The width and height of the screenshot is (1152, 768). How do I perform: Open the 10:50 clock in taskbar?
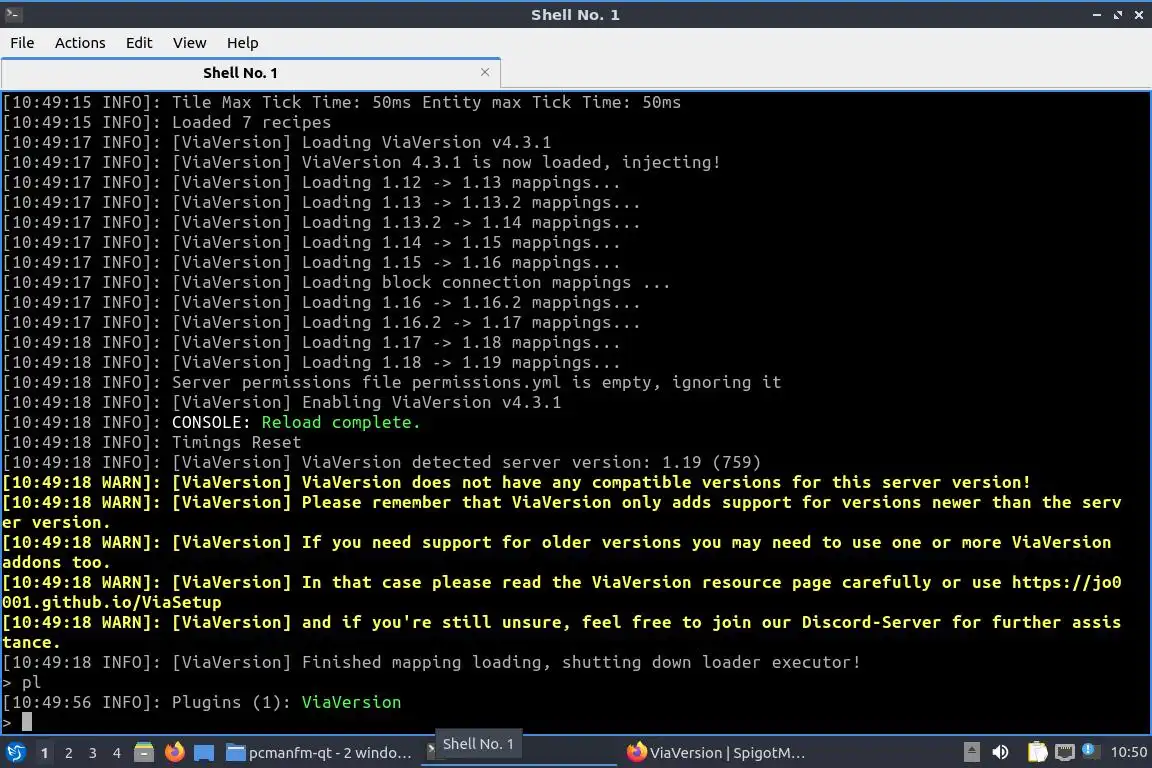[1128, 752]
